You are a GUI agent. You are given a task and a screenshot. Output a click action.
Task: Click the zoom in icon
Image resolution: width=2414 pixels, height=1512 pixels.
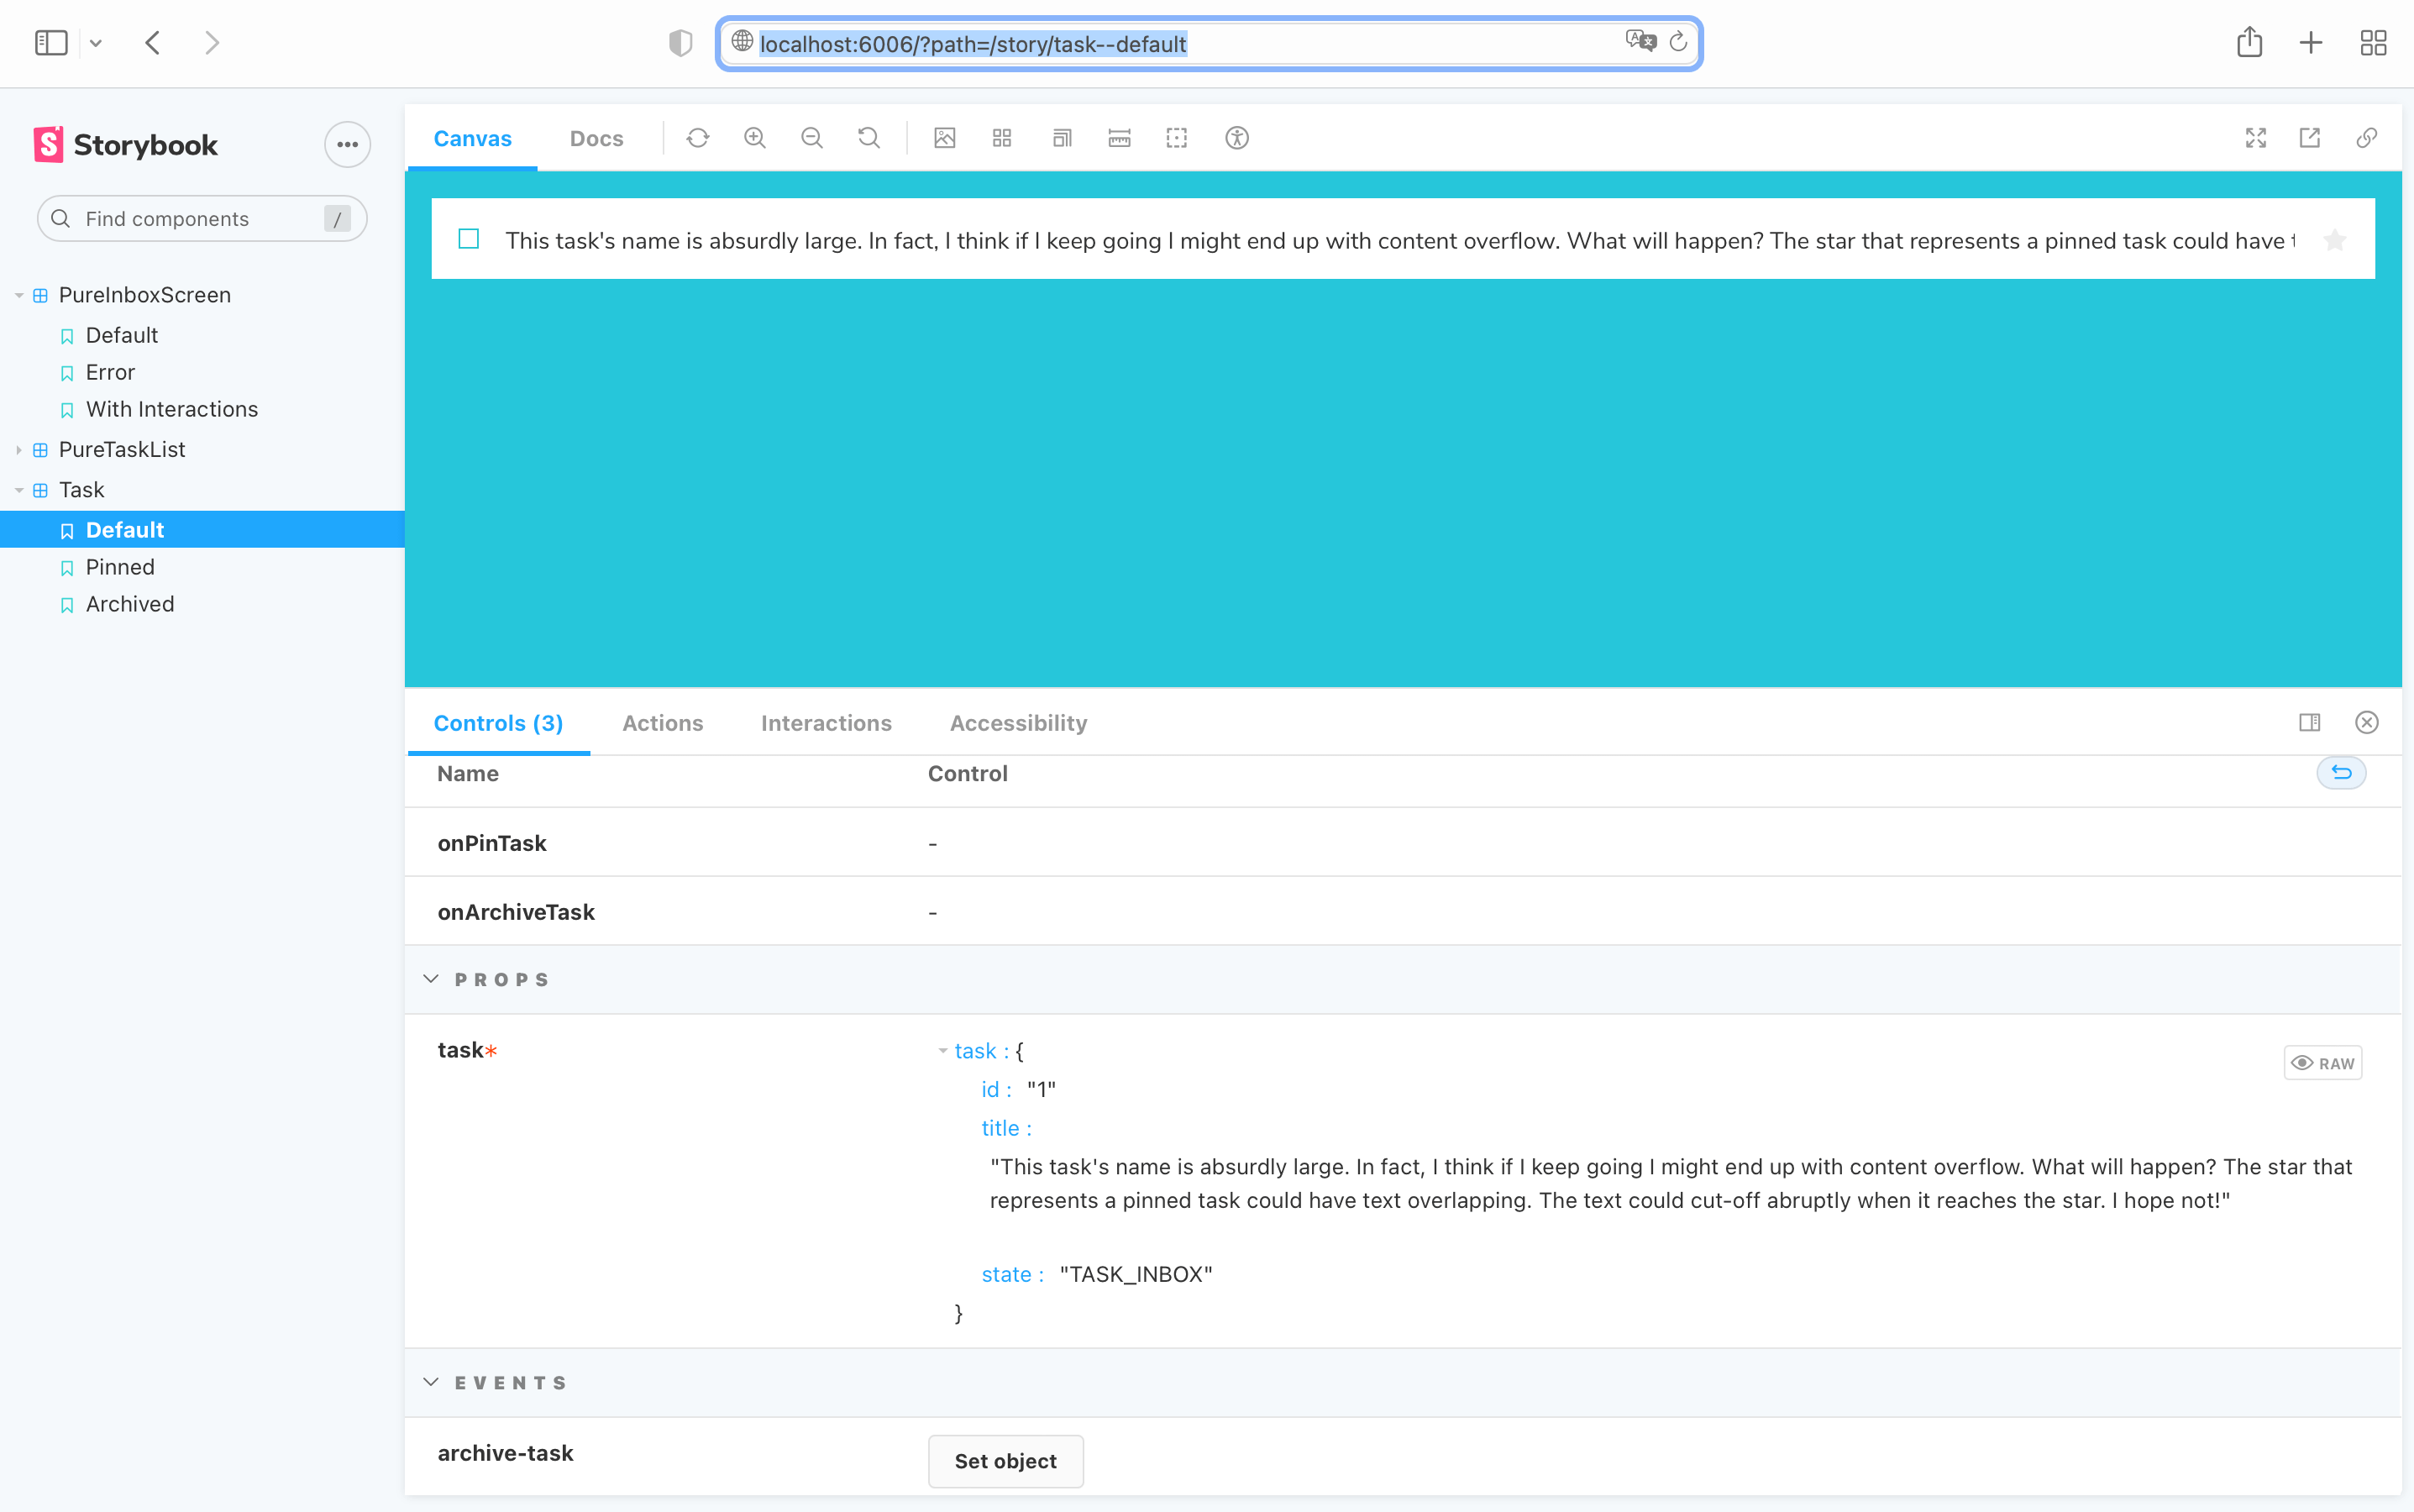756,138
